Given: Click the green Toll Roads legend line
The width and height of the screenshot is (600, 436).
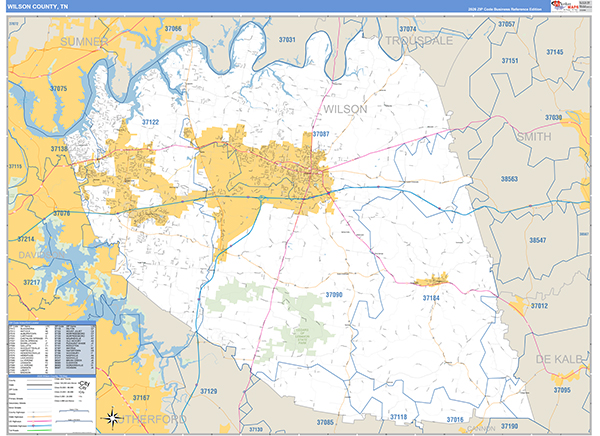Looking at the screenshot, I should pyautogui.click(x=40, y=430).
